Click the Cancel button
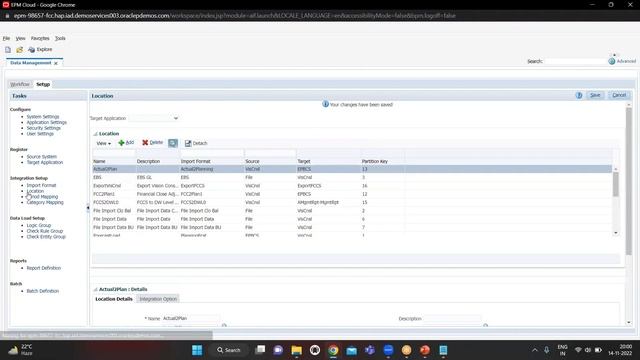 click(619, 95)
